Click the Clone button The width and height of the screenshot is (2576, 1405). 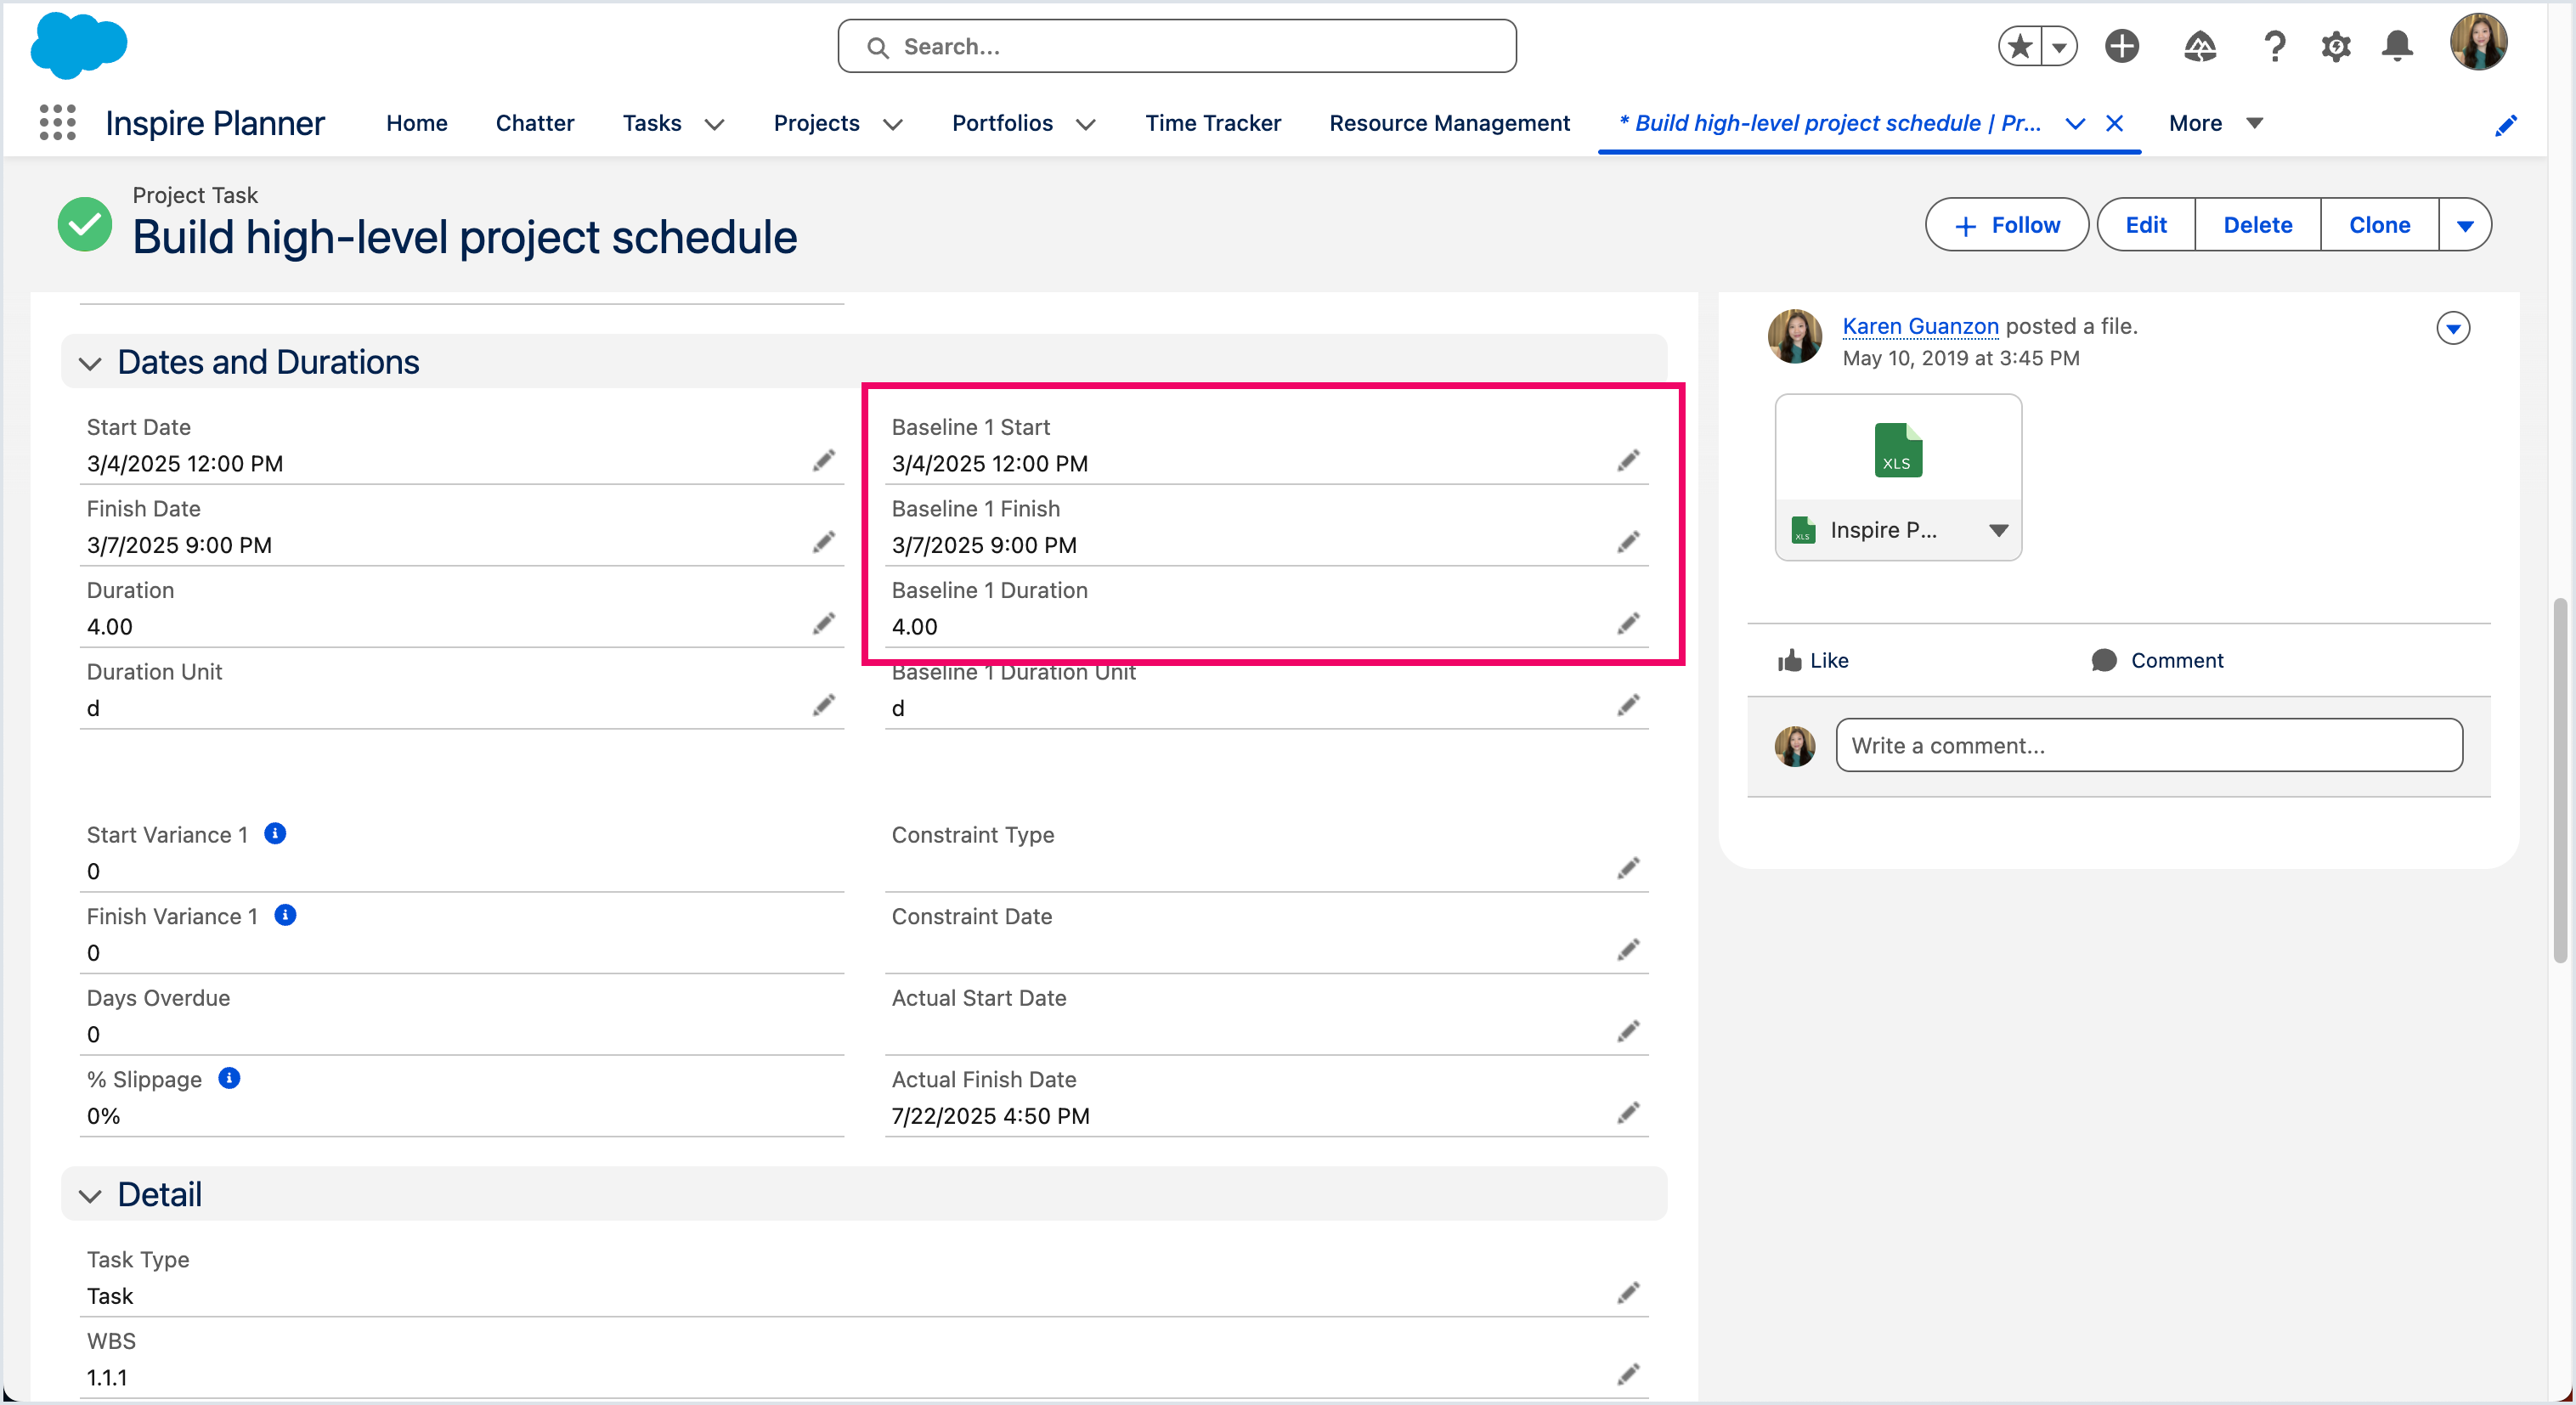click(x=2379, y=225)
